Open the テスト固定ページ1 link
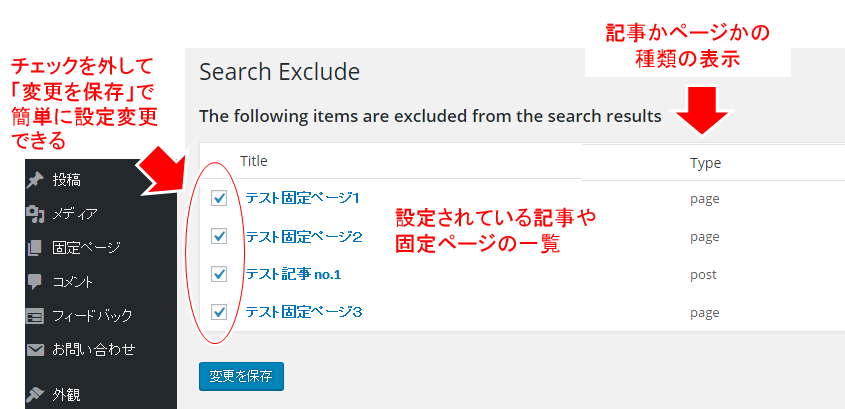This screenshot has height=409, width=845. pos(302,198)
